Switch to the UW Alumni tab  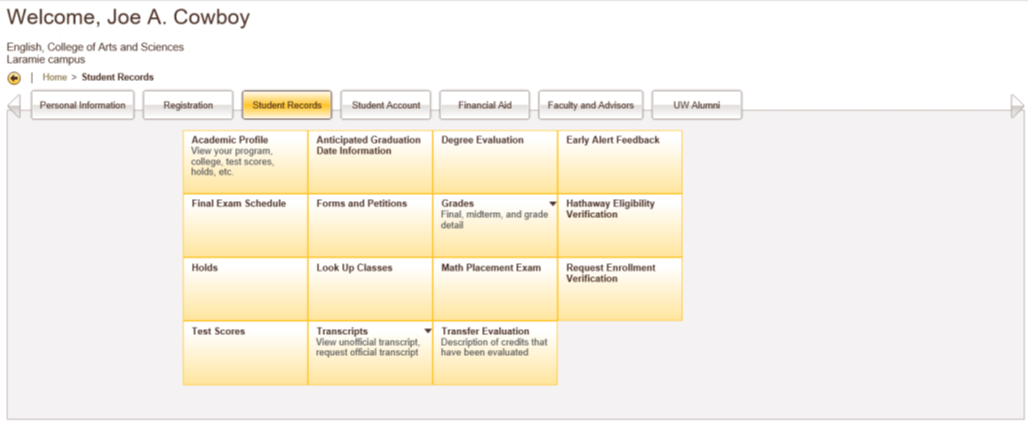click(697, 105)
